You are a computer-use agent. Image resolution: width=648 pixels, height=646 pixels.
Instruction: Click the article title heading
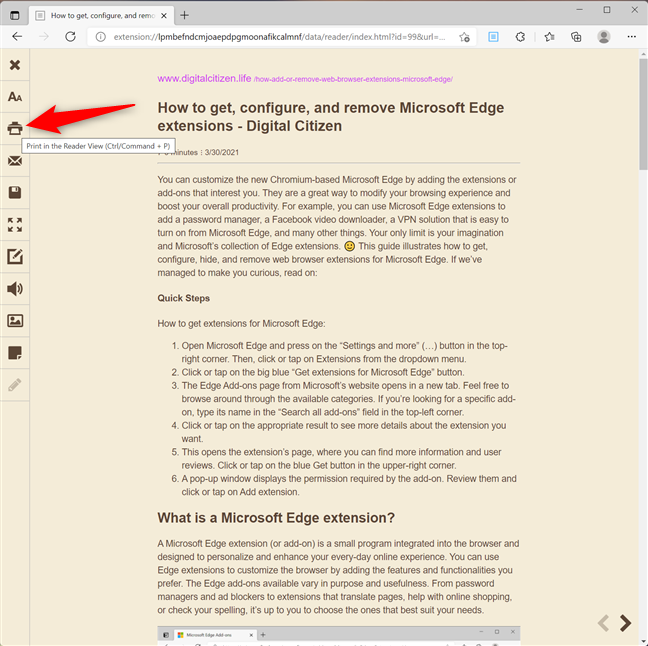(331, 117)
